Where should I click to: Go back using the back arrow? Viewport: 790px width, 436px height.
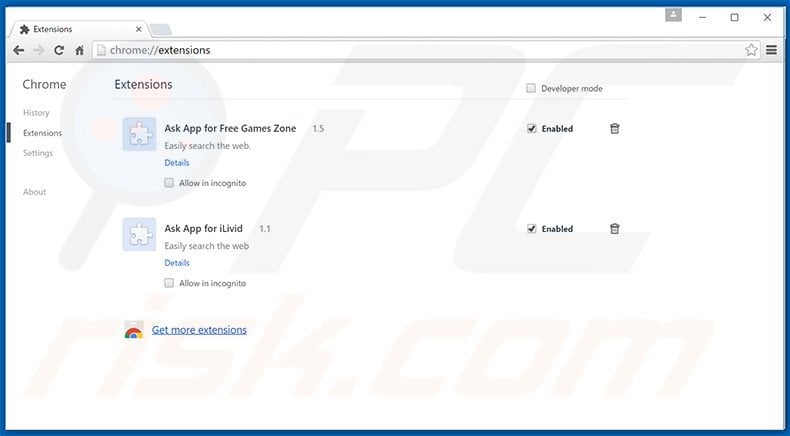19,50
